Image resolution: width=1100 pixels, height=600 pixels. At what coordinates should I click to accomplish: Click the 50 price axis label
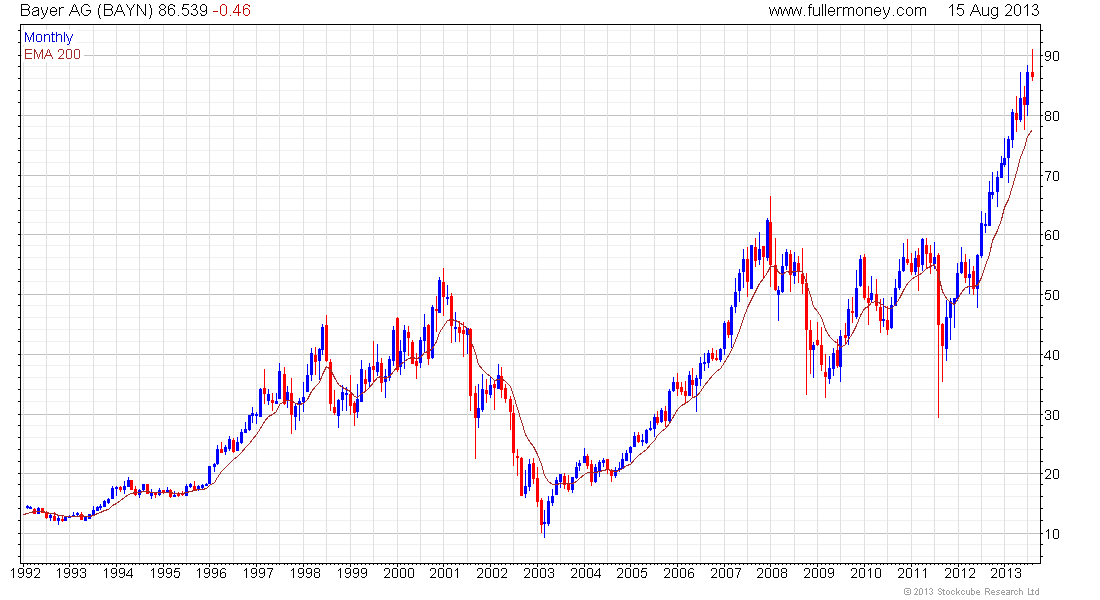1052,295
